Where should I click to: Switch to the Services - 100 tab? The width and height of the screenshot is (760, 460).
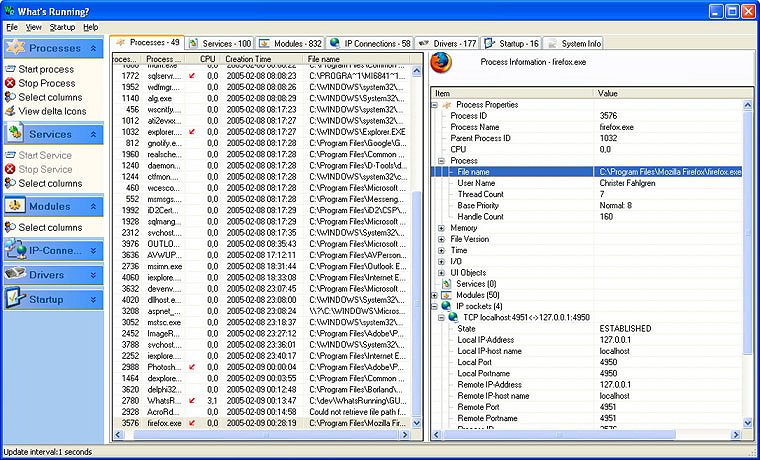click(x=221, y=44)
